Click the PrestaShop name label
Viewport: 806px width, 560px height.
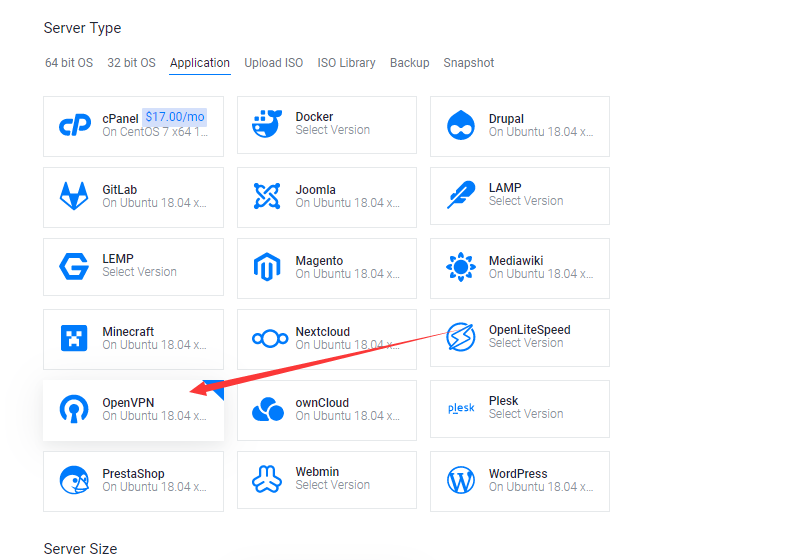[133, 474]
